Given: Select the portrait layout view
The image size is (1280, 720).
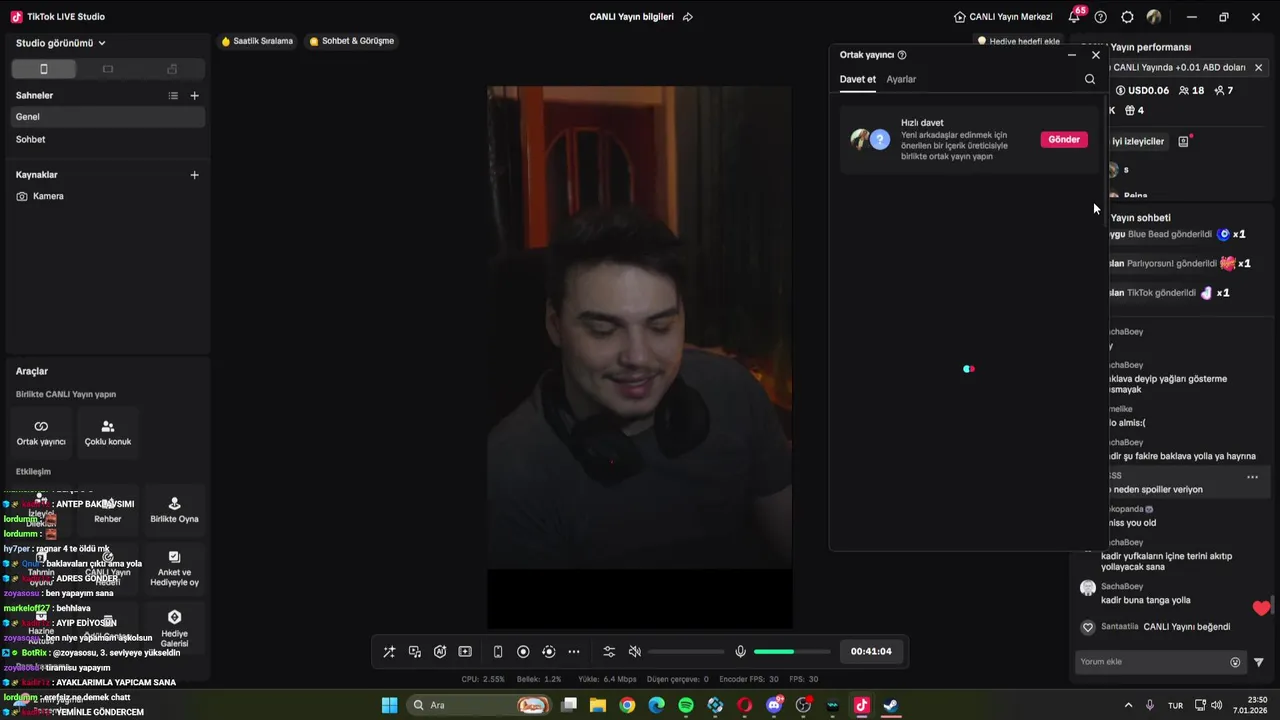Looking at the screenshot, I should tap(43, 69).
